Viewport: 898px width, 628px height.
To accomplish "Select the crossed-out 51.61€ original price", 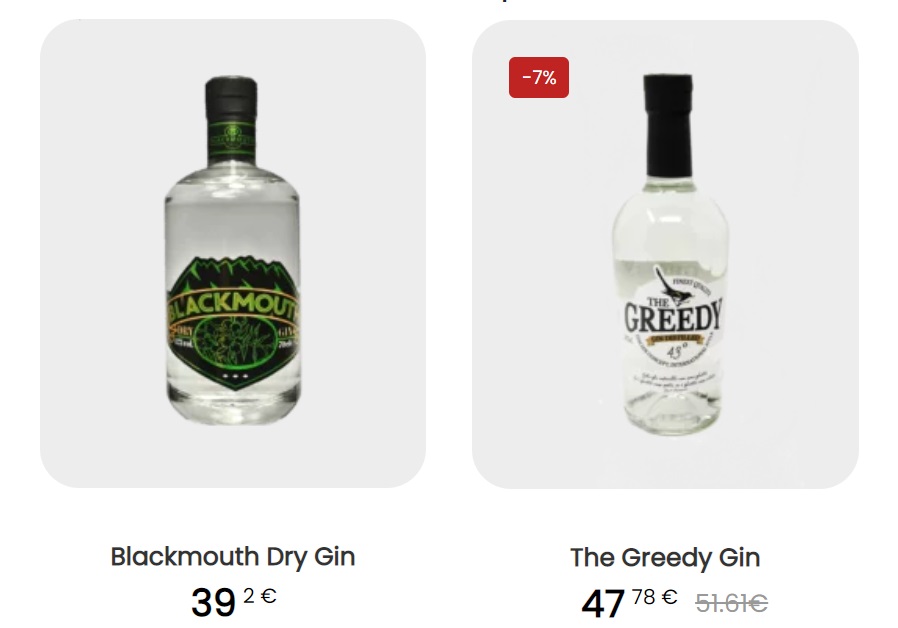I will [x=731, y=603].
